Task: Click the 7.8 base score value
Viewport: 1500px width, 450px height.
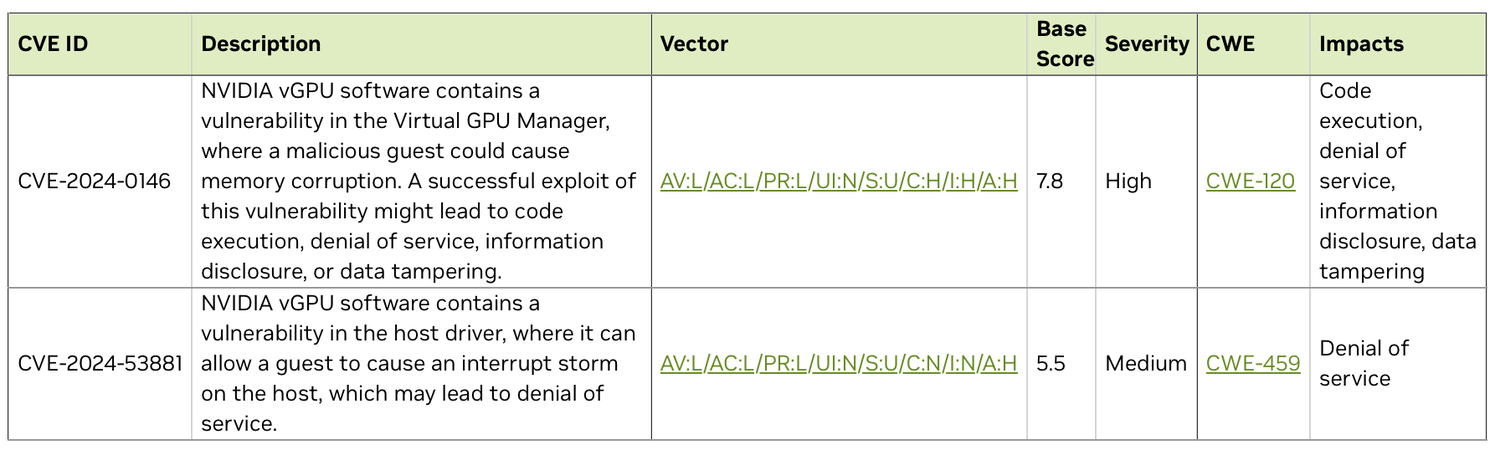Action: coord(1051,182)
